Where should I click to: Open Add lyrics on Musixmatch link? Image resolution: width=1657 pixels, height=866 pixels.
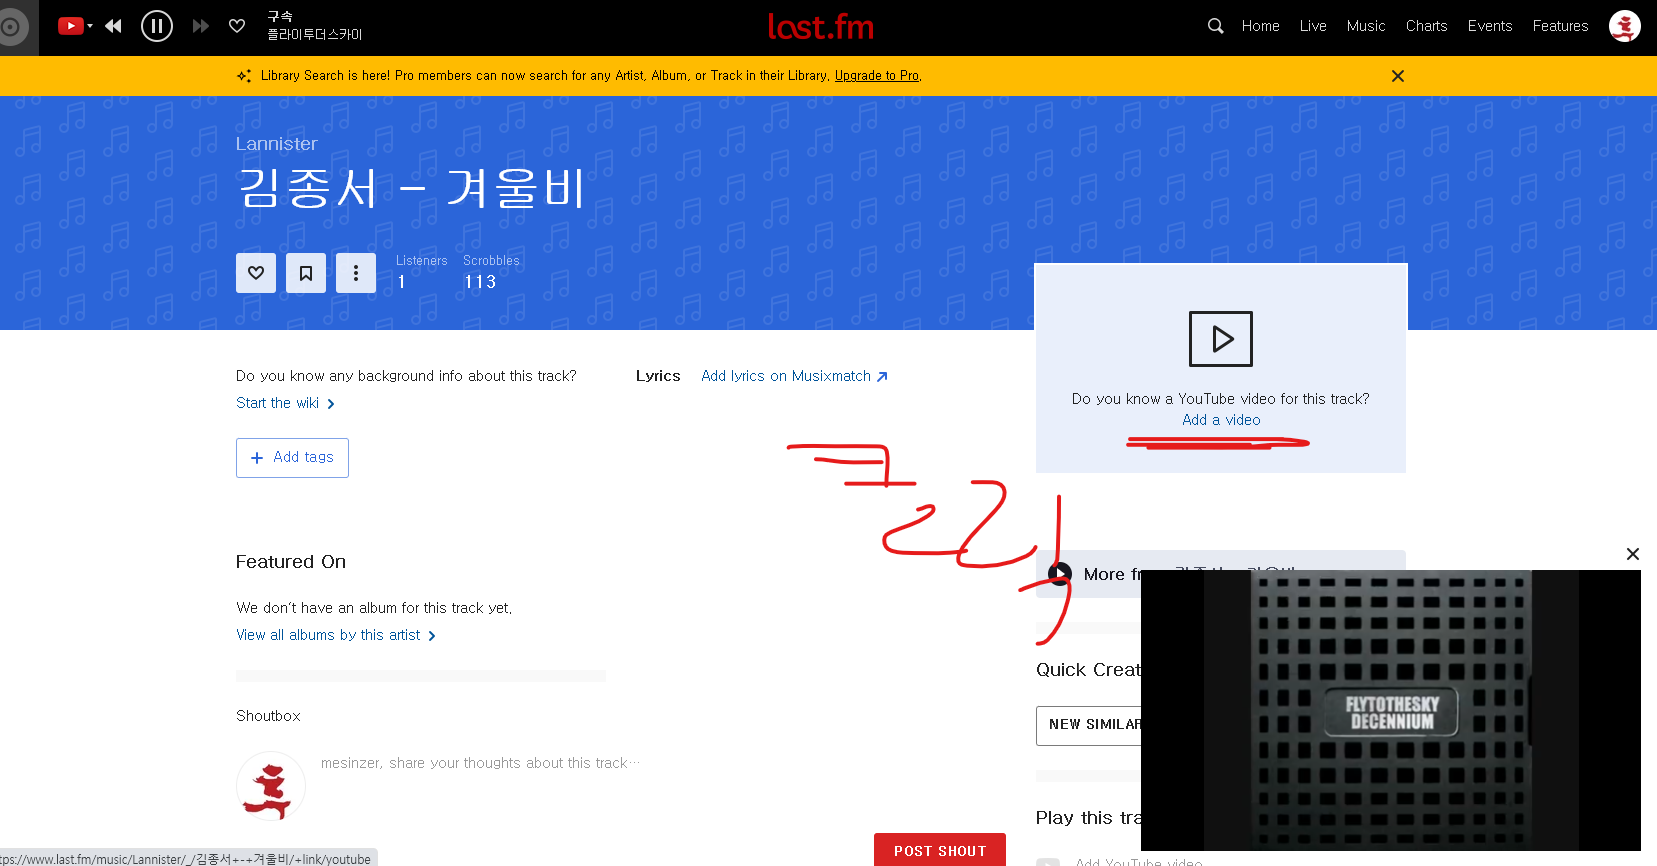(x=794, y=376)
